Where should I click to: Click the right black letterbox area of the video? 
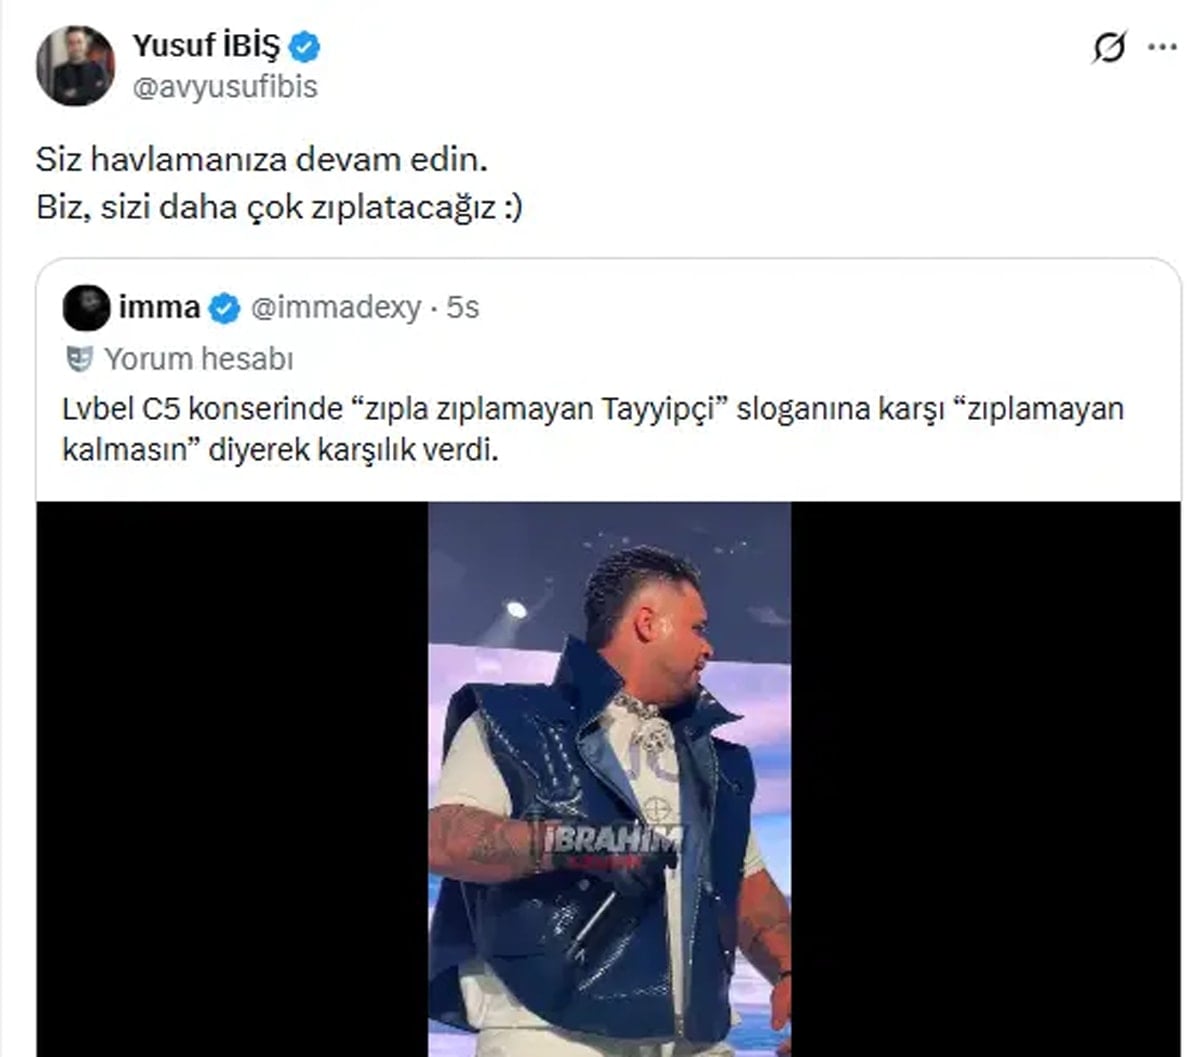pos(986,779)
